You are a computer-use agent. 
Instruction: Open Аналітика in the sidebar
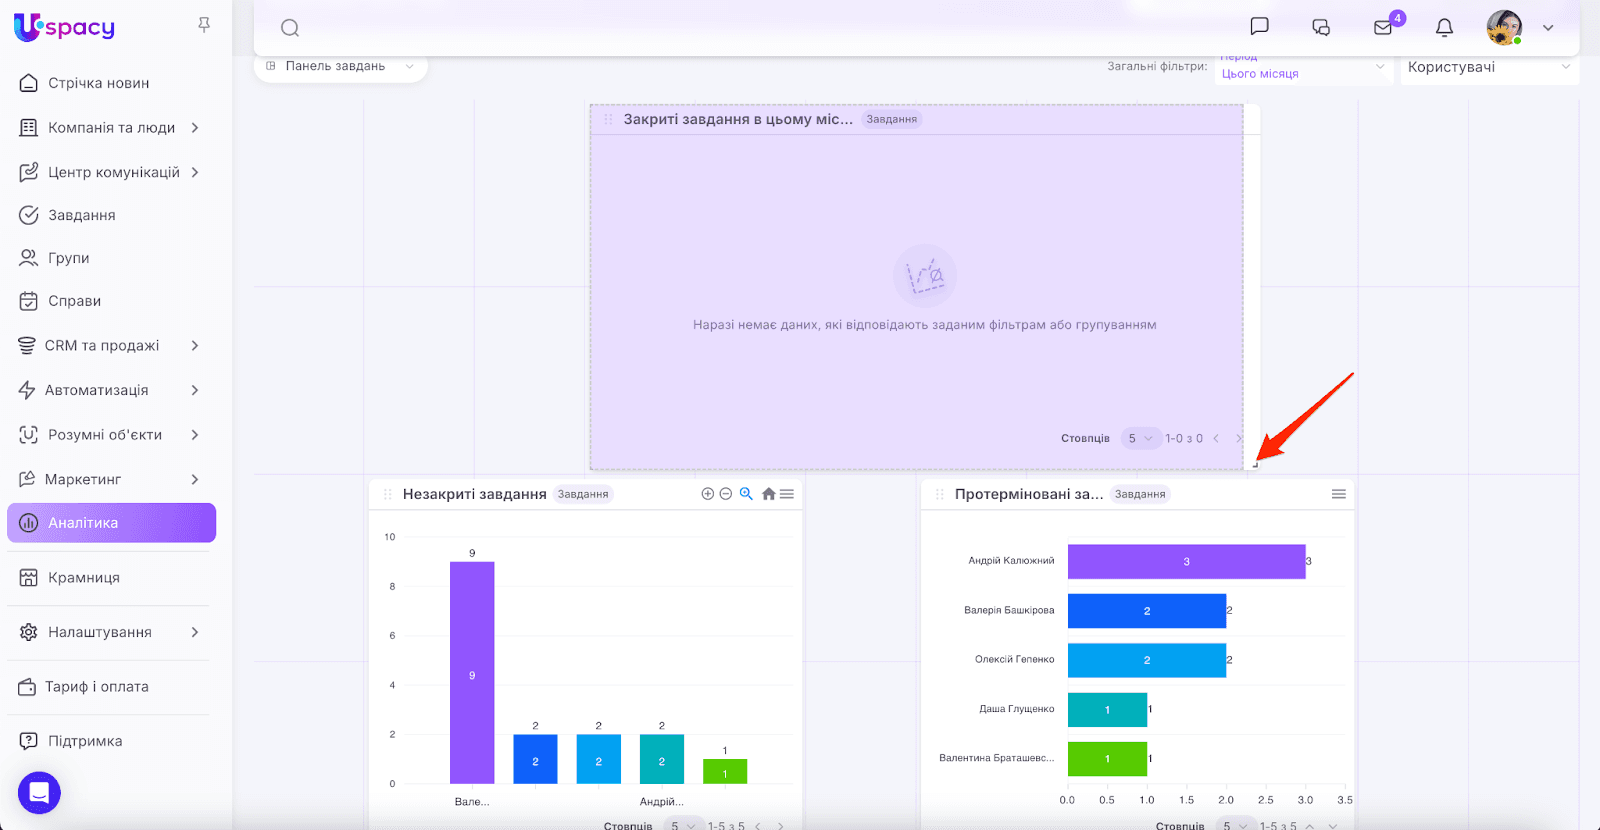(111, 523)
